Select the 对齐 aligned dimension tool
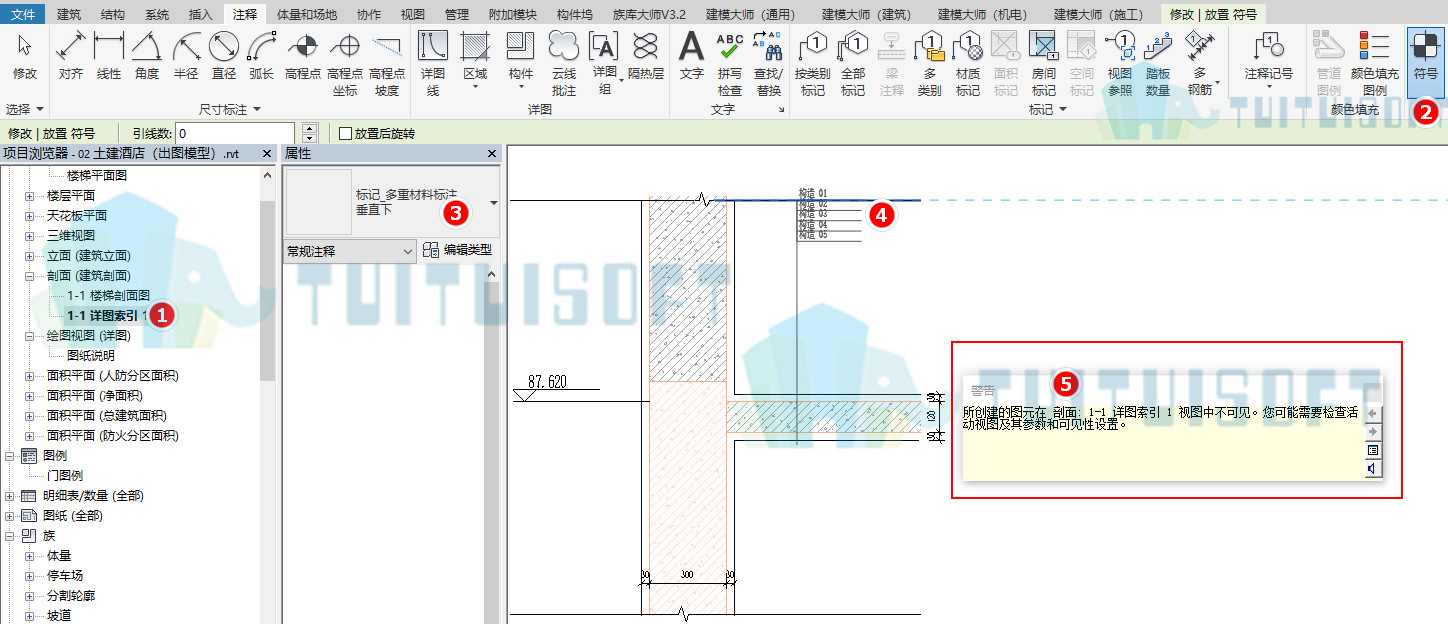This screenshot has width=1448, height=624. coord(70,56)
